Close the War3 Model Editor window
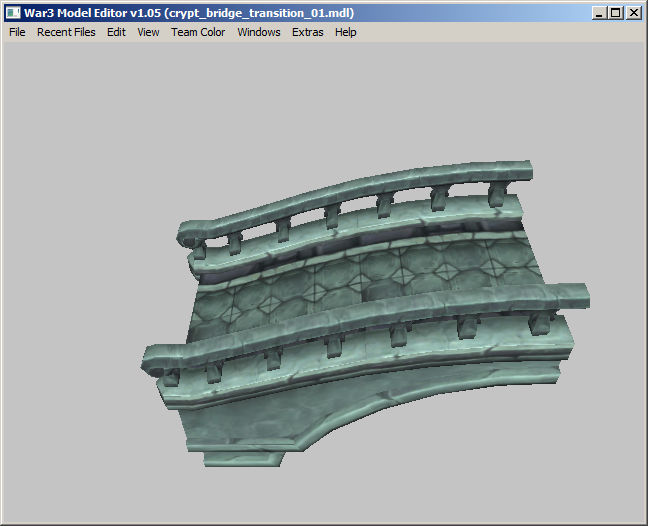Viewport: 648px width, 526px height. [x=634, y=13]
